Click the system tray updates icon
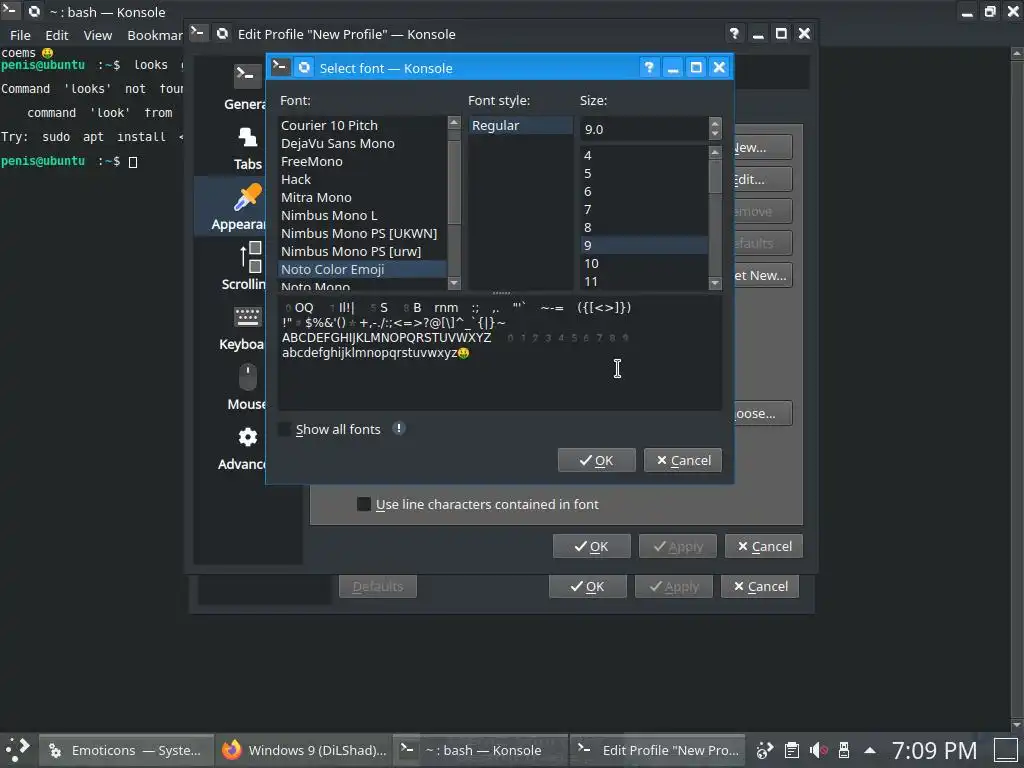 [765, 750]
